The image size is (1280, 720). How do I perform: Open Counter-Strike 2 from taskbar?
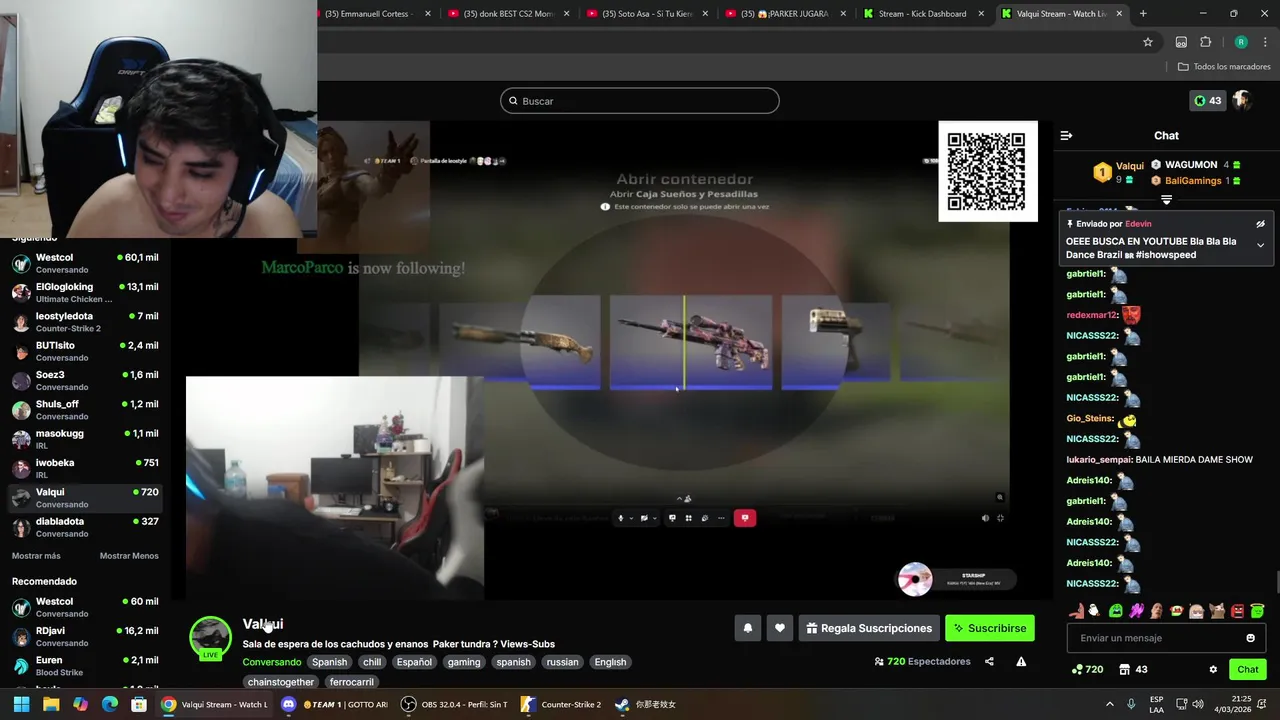click(x=560, y=704)
